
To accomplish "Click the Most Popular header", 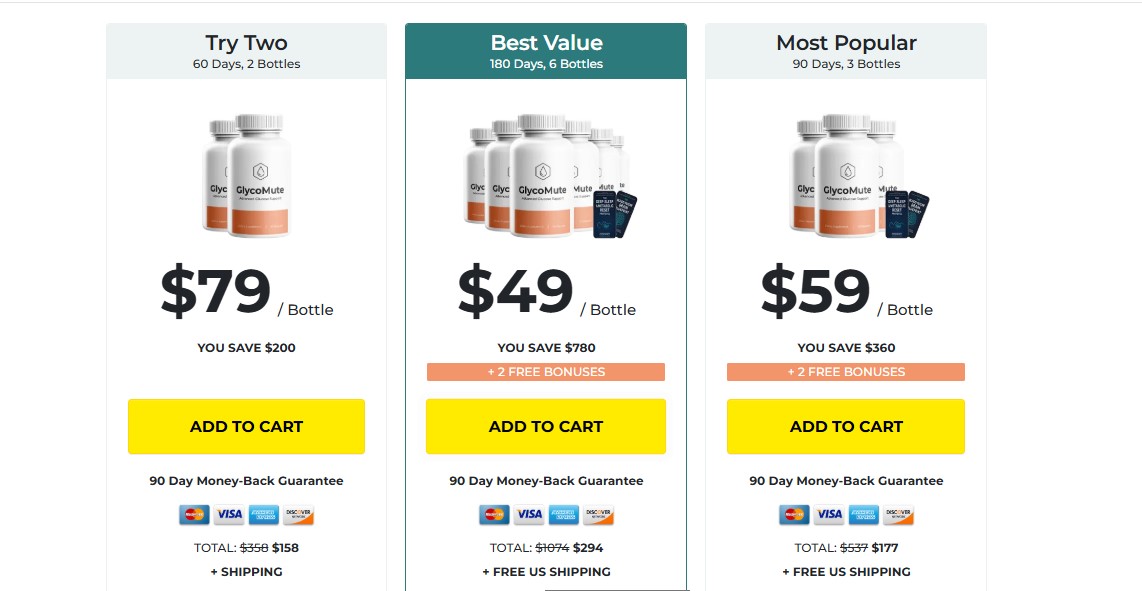I will tap(846, 51).
